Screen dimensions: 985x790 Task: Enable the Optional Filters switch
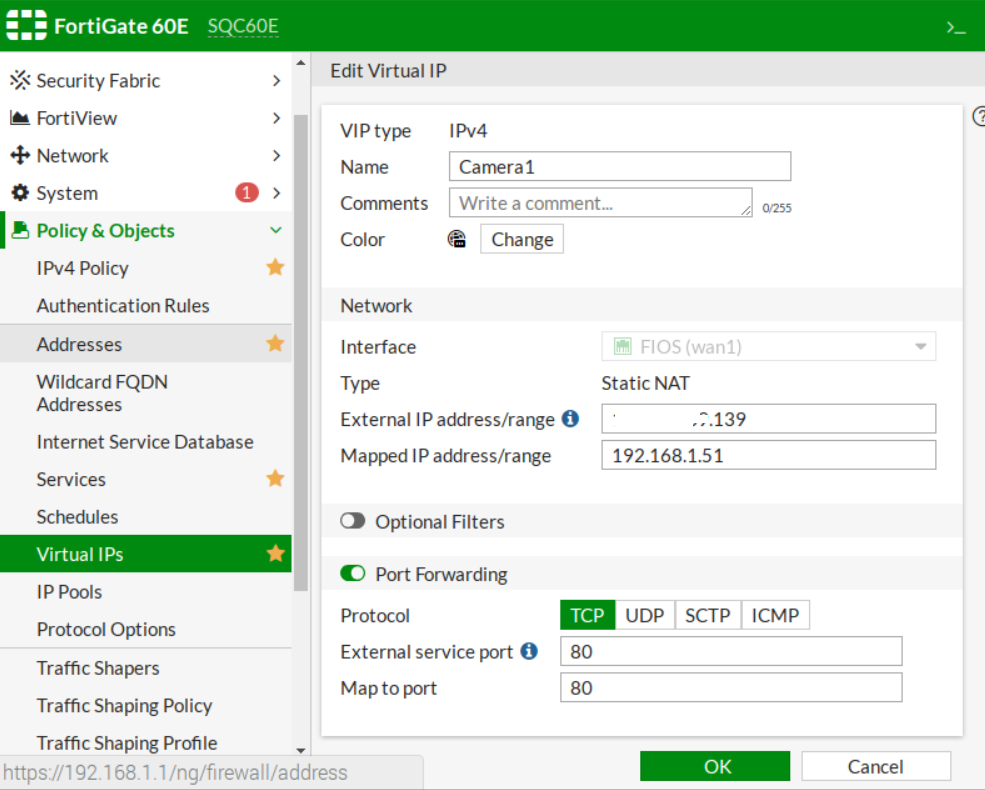tap(352, 521)
